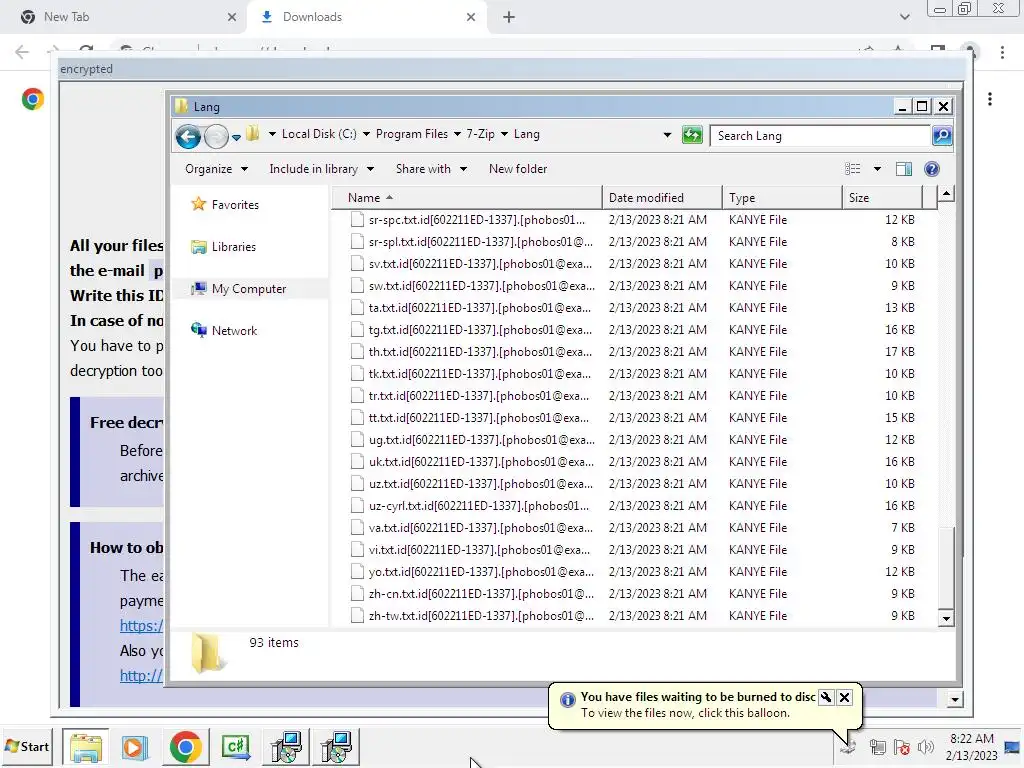Image resolution: width=1024 pixels, height=768 pixels.
Task: Select file uk.txt.id[602211ED-1337]
Action: coord(481,462)
